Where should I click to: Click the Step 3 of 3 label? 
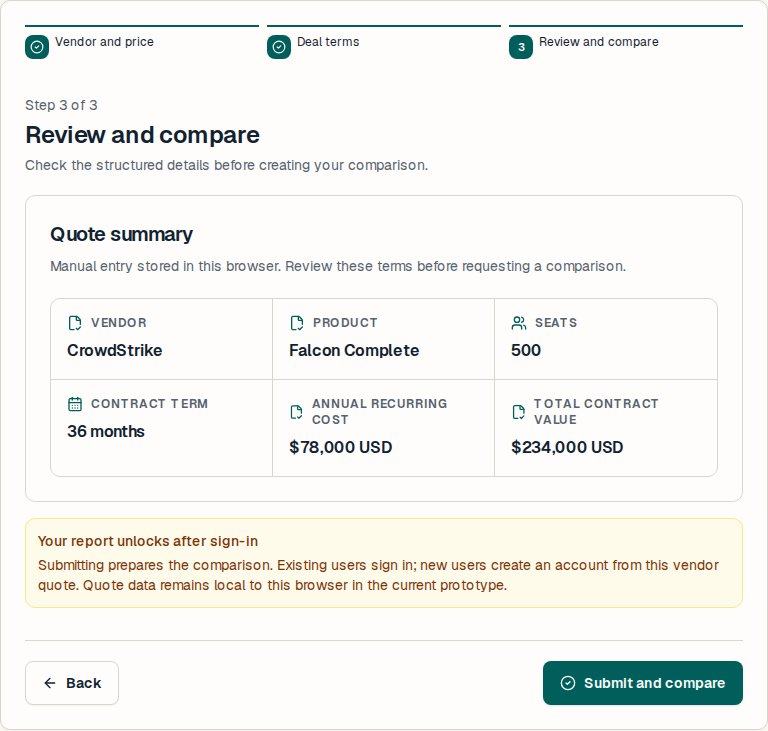coord(61,105)
